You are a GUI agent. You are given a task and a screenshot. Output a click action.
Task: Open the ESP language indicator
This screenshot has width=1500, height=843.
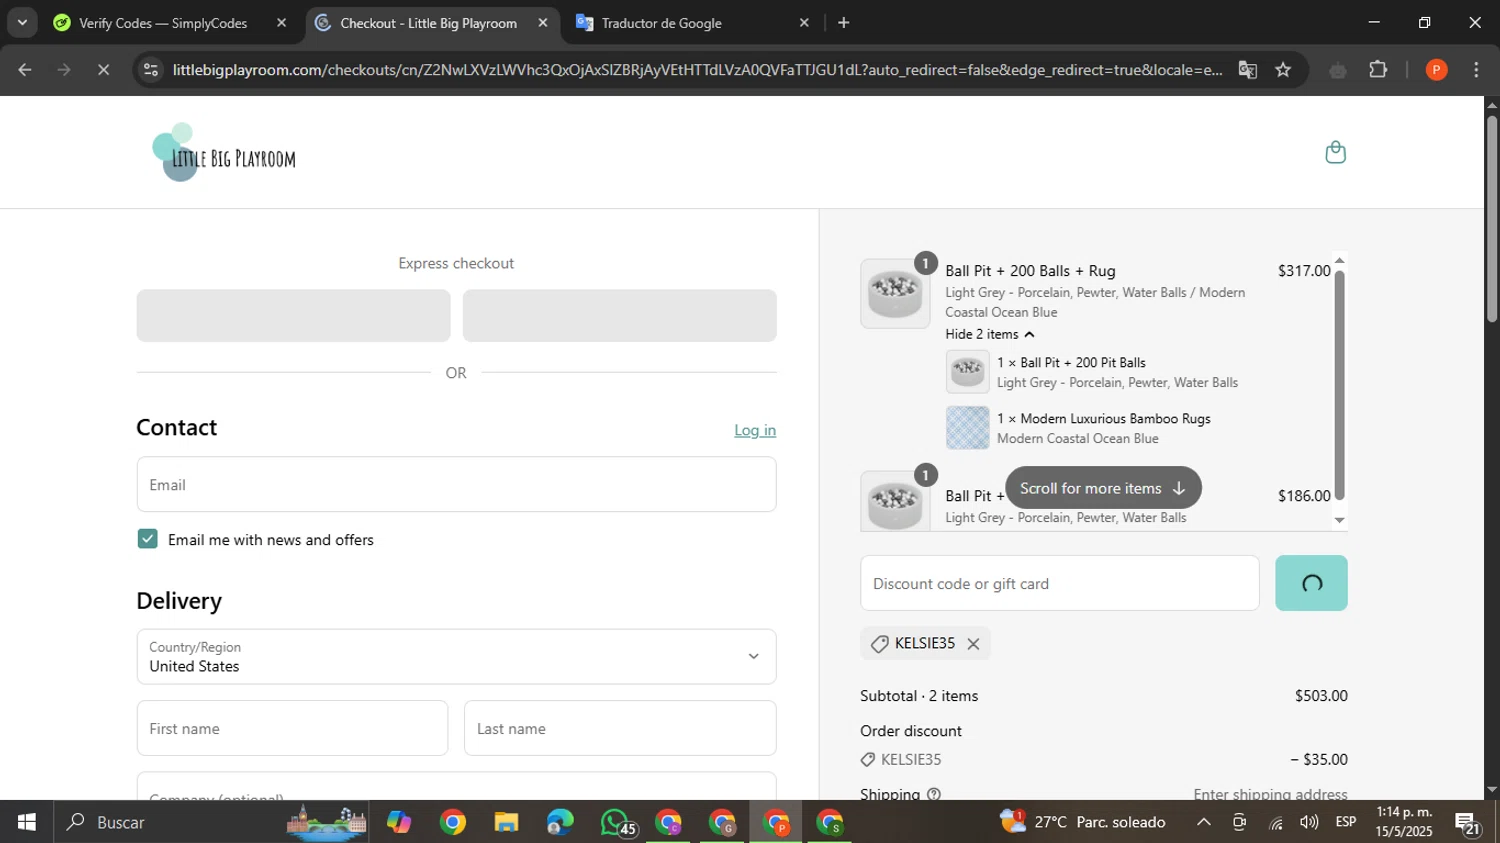1346,822
